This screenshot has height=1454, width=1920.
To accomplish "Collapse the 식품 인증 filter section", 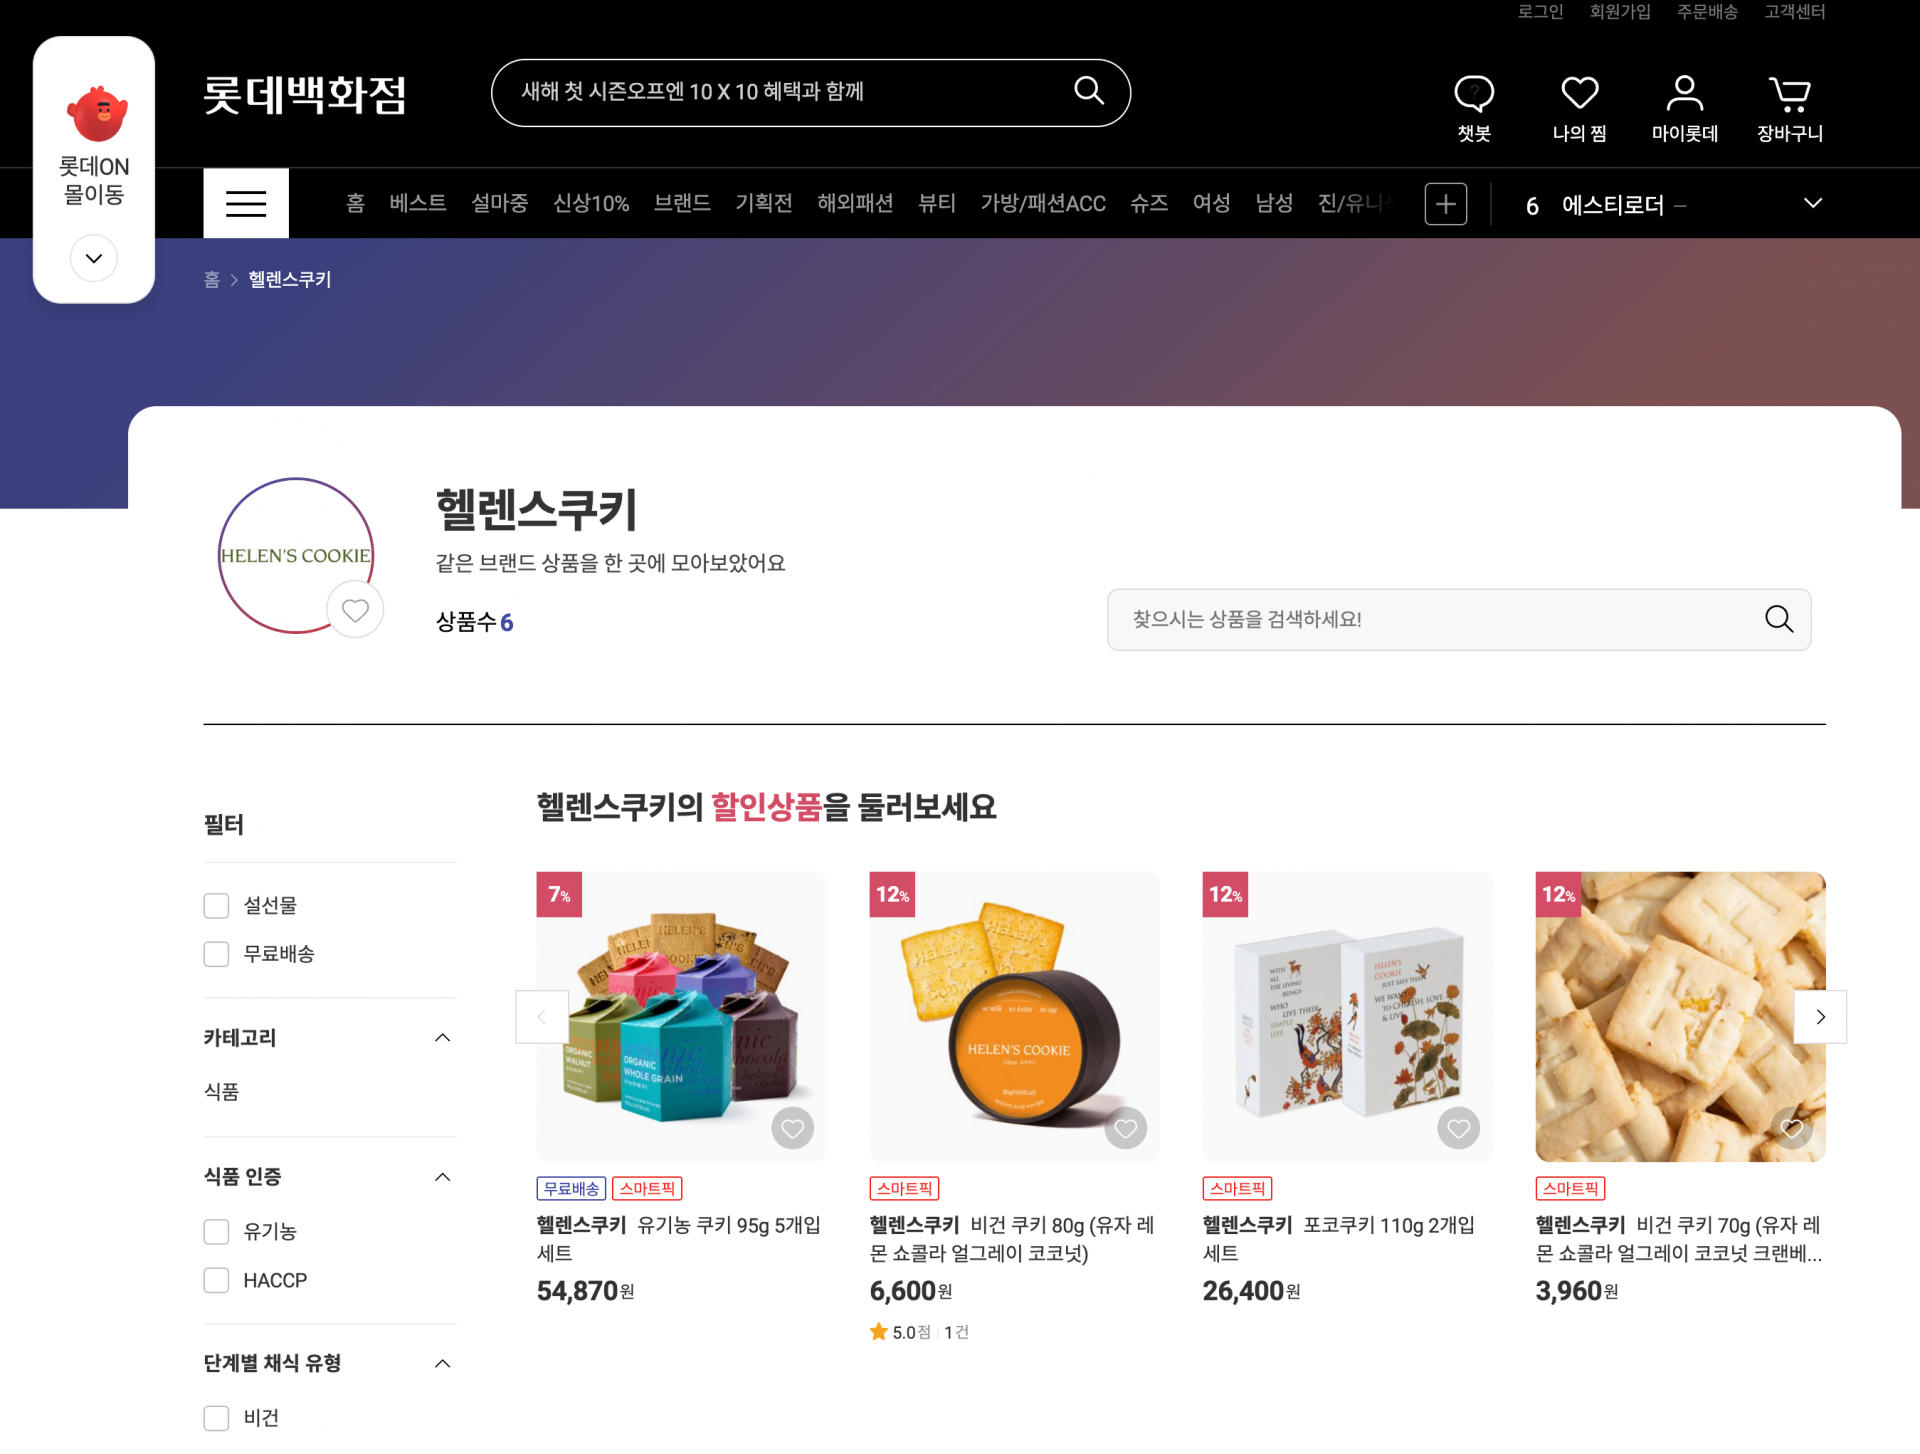I will click(443, 1177).
